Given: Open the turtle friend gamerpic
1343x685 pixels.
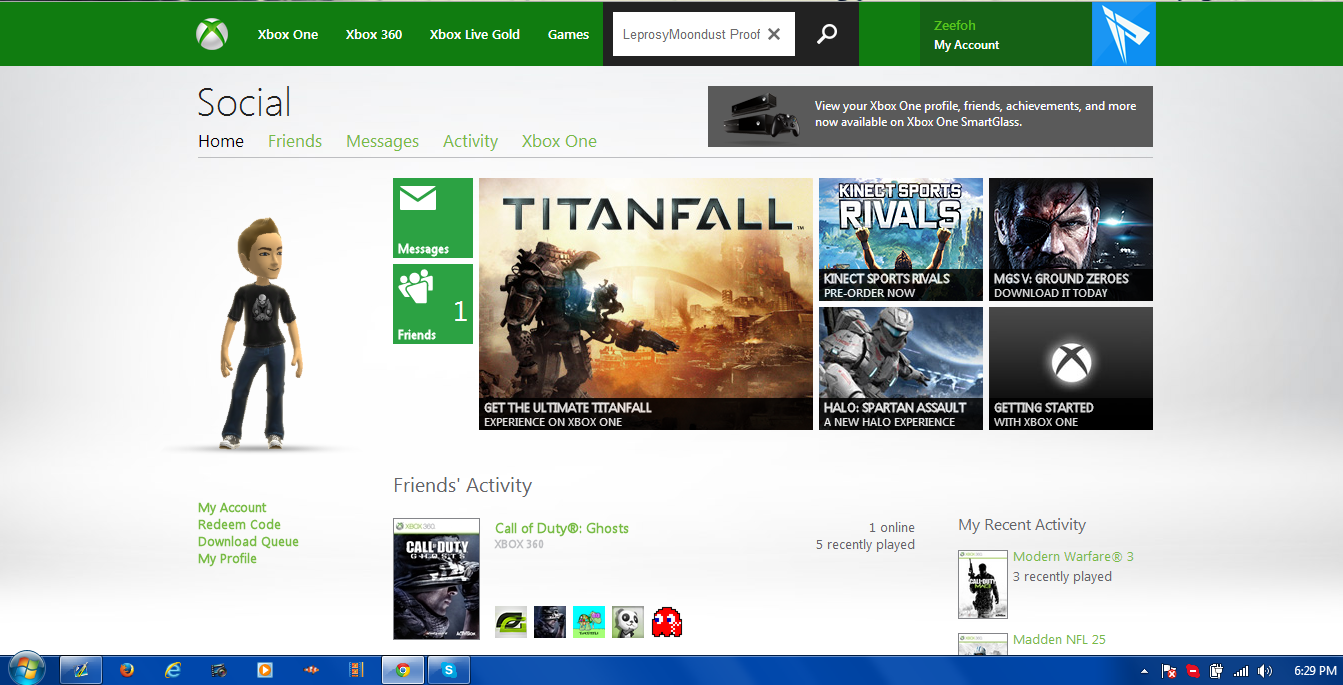Looking at the screenshot, I should click(589, 622).
